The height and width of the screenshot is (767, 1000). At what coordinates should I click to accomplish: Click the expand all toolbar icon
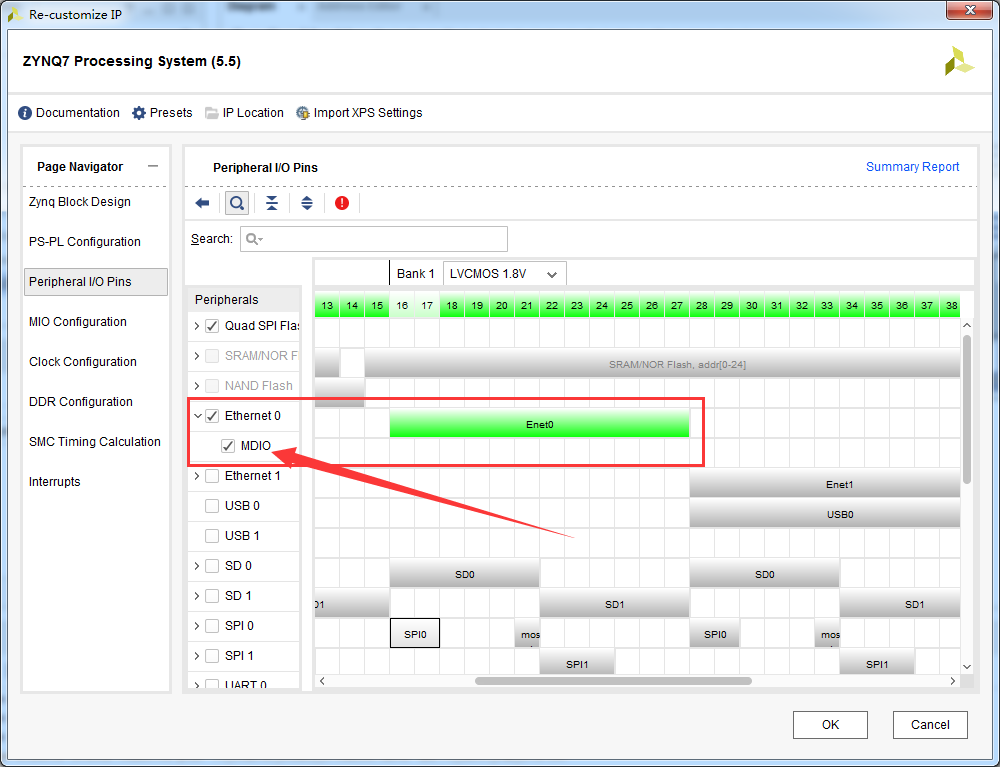tap(307, 203)
